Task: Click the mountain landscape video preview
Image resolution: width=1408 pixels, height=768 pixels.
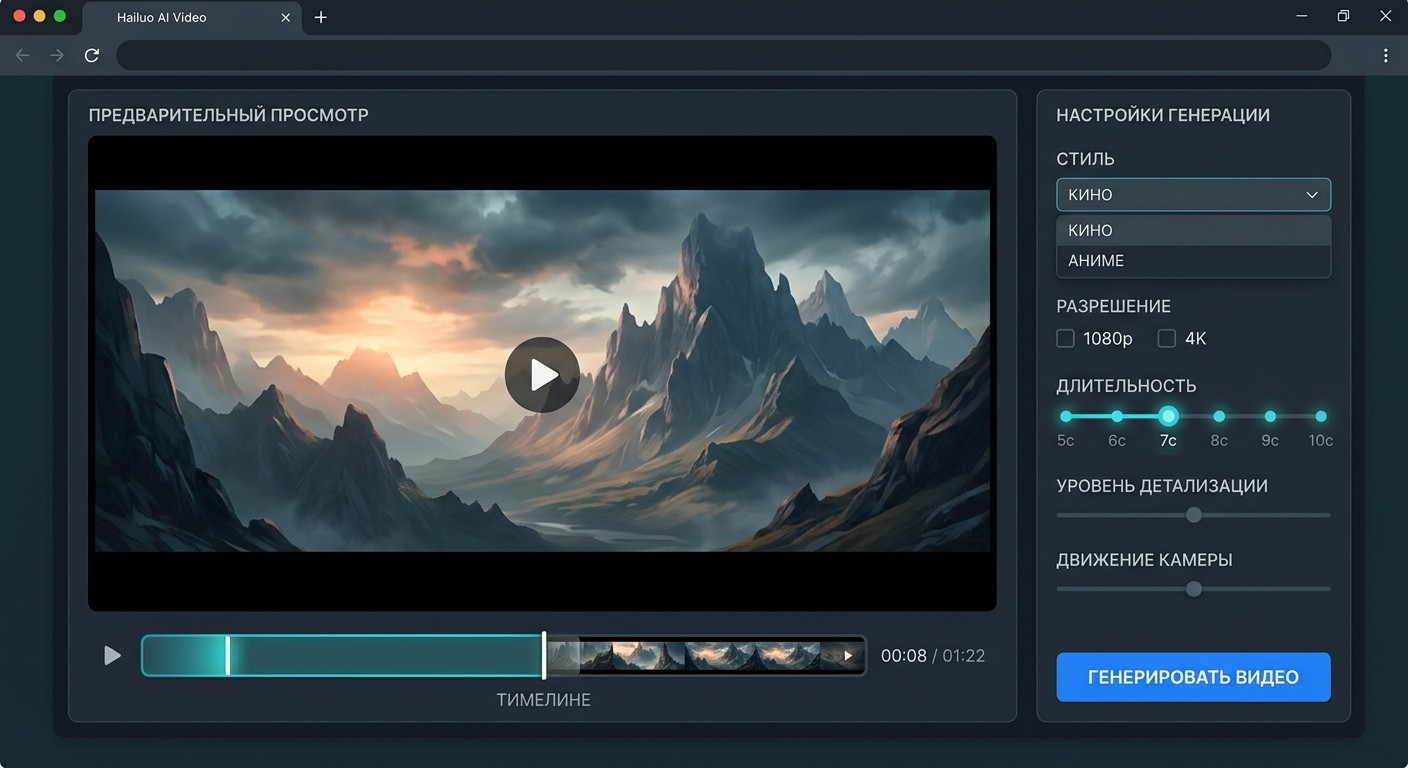Action: (x=542, y=371)
